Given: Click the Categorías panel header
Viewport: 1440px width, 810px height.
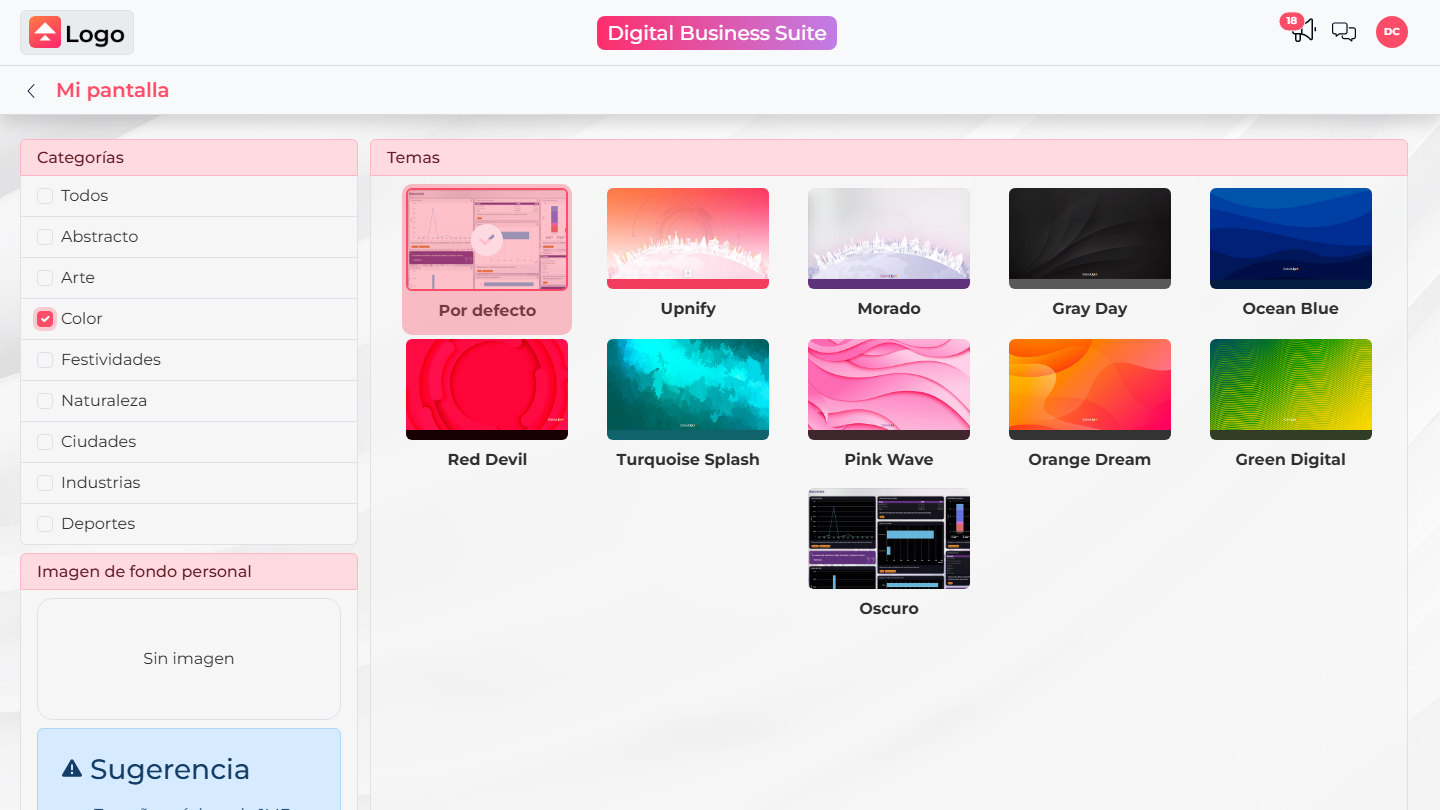Looking at the screenshot, I should [189, 158].
